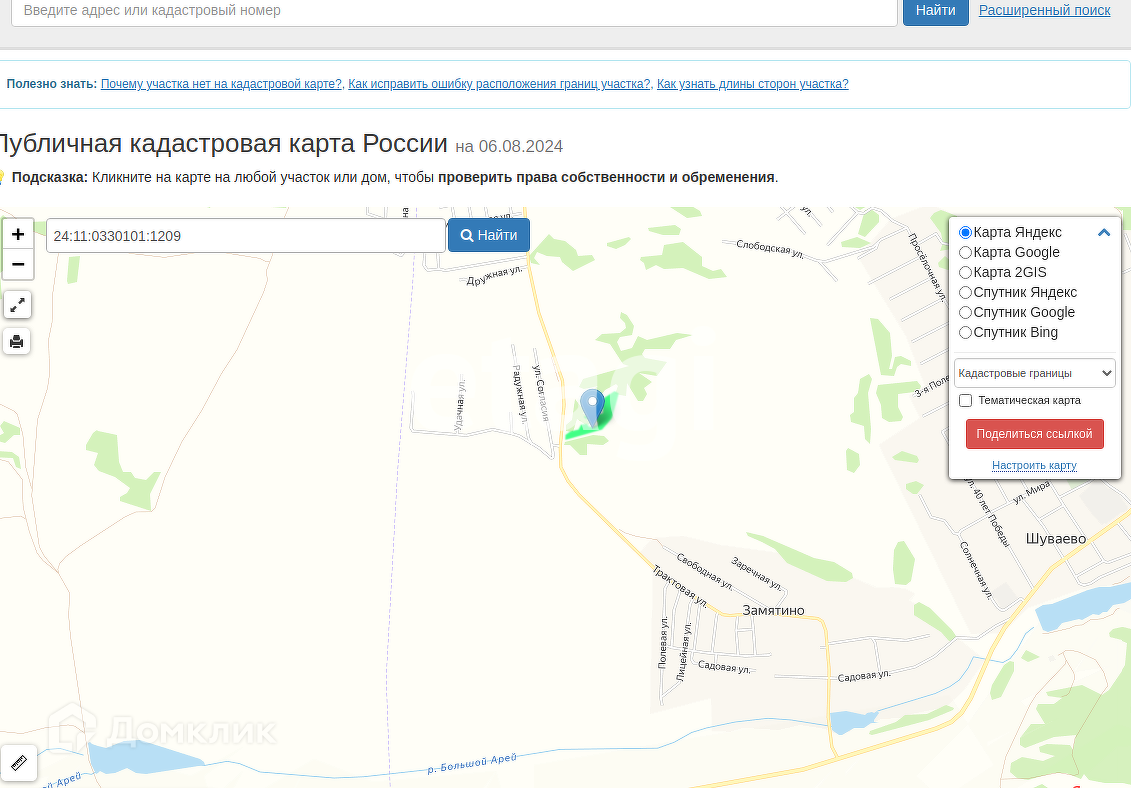1131x788 pixels.
Task: Open link Как узнать длины сторон участка
Action: (752, 84)
